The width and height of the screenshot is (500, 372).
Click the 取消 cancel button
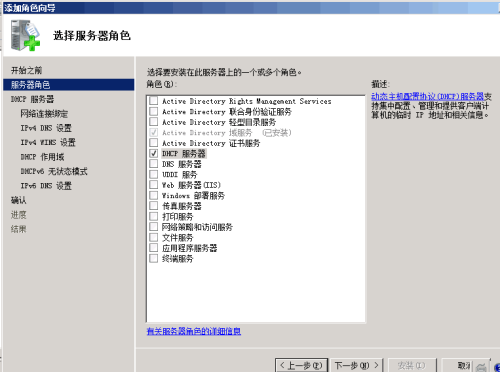(466, 365)
